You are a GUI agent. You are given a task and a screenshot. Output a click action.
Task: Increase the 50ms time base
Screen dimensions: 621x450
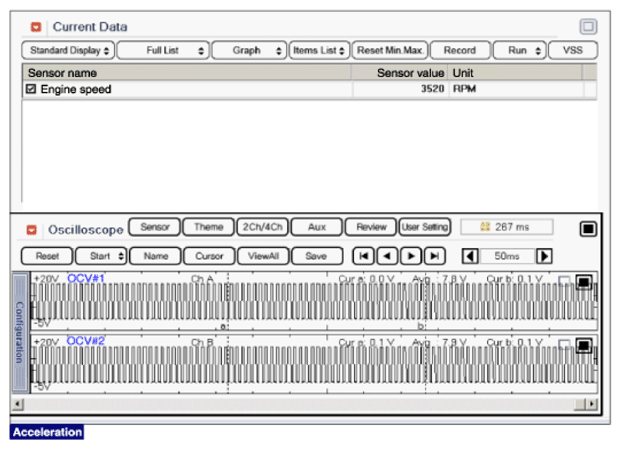(x=544, y=256)
